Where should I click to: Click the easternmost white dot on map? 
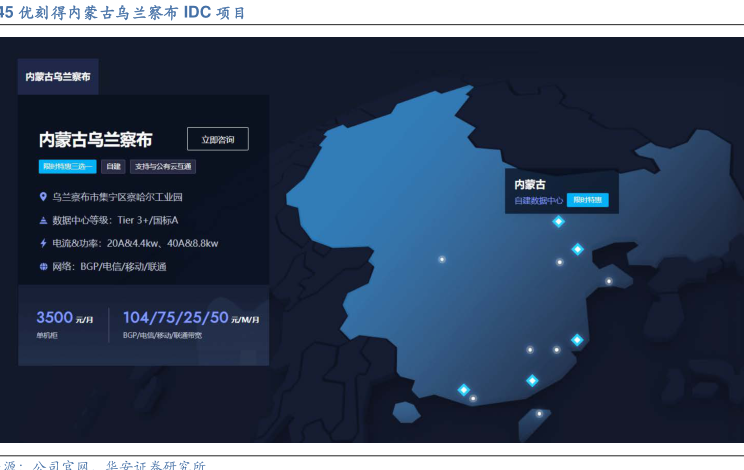coord(608,281)
